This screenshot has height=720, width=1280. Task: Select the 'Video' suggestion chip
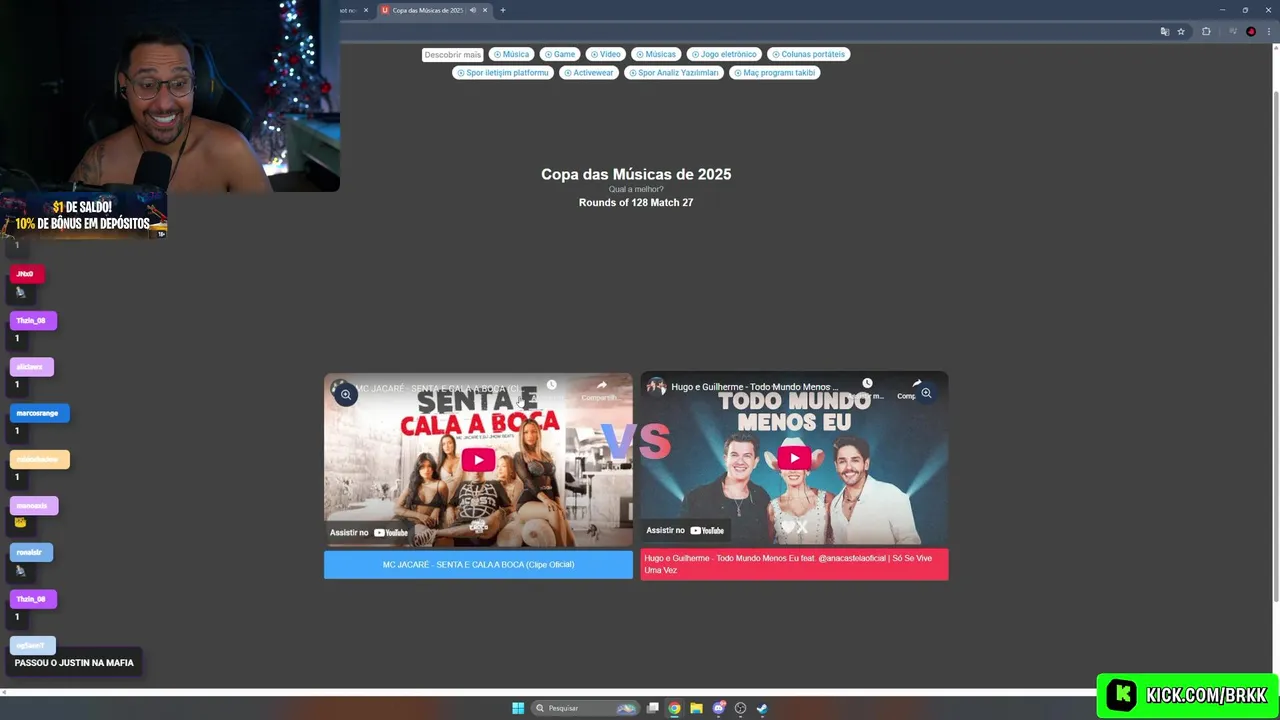[x=605, y=54]
